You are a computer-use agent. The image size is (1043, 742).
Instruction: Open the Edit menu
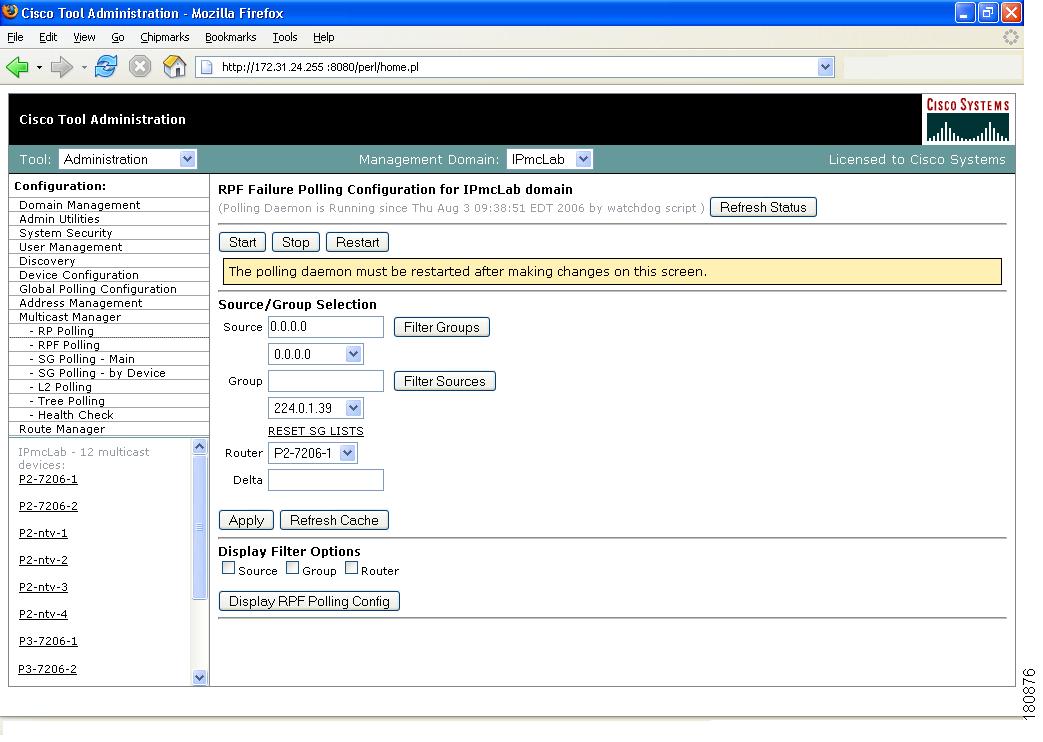point(48,37)
